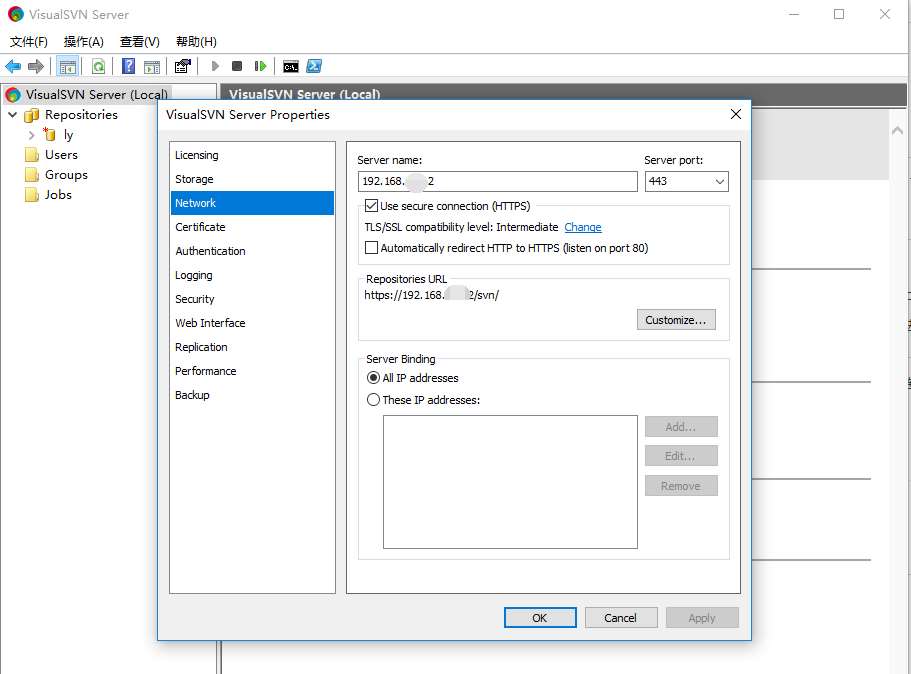Viewport: 911px width, 674px height.
Task: Open the Properties toolbar icon
Action: click(182, 66)
